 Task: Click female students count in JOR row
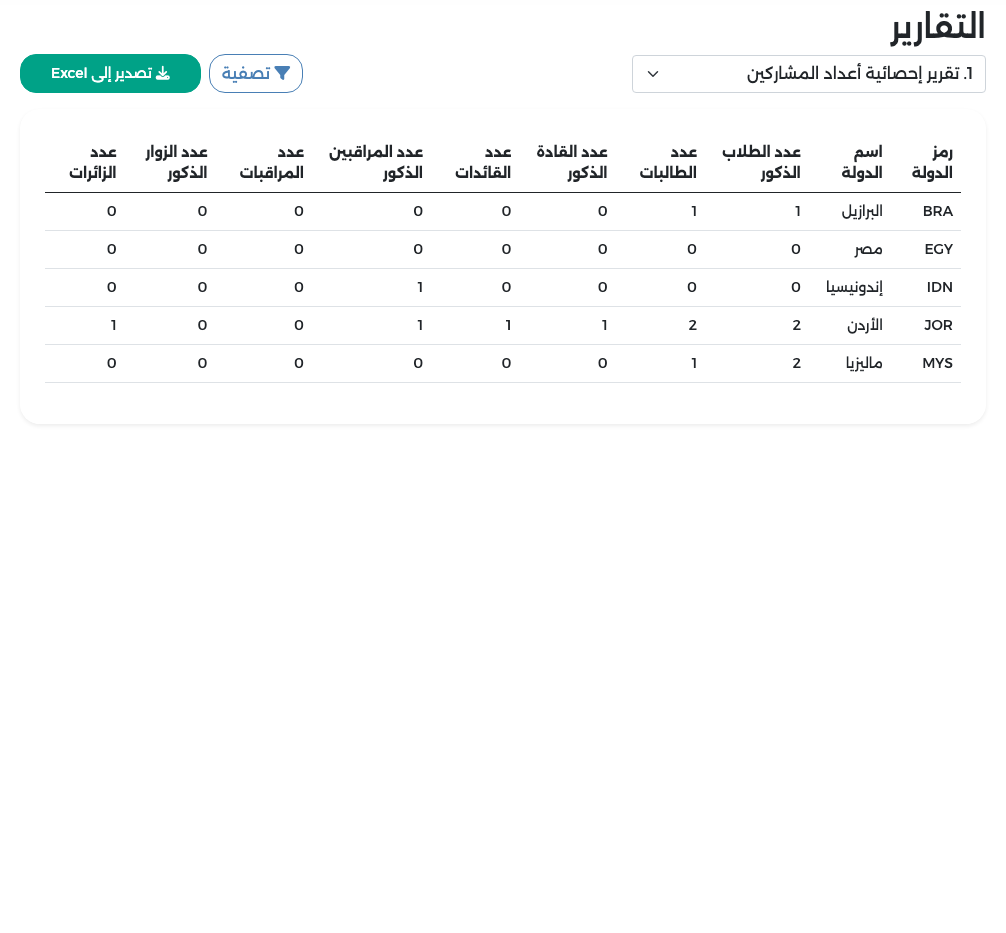point(692,325)
